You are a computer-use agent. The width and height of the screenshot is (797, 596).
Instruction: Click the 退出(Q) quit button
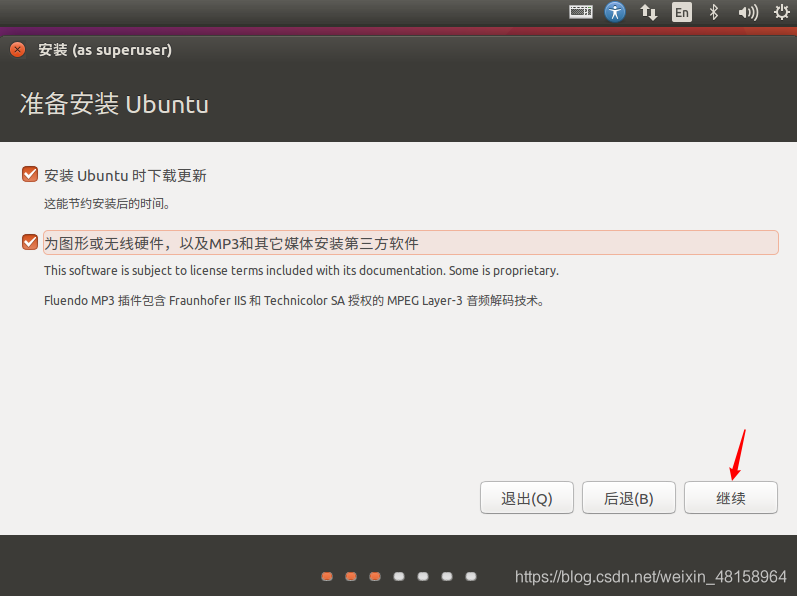click(x=527, y=498)
